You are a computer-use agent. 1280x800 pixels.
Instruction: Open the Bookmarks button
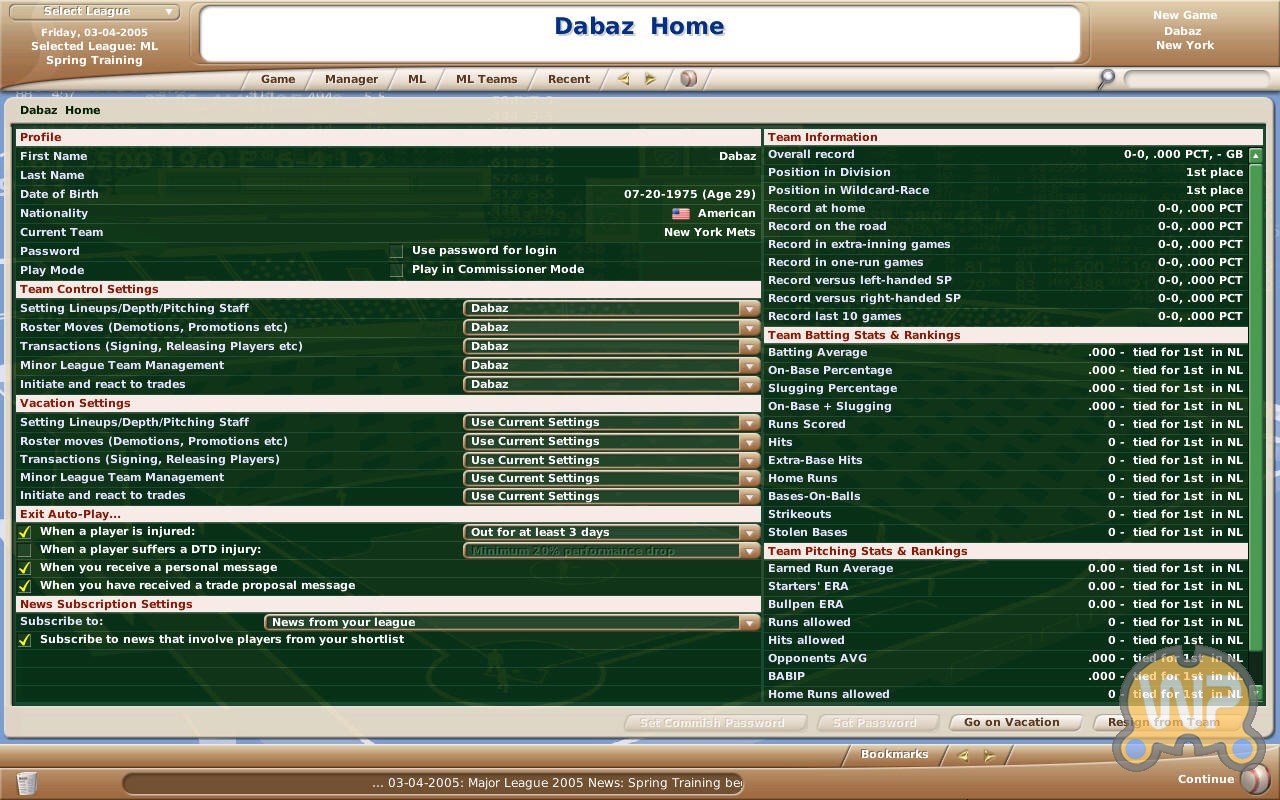tap(894, 755)
